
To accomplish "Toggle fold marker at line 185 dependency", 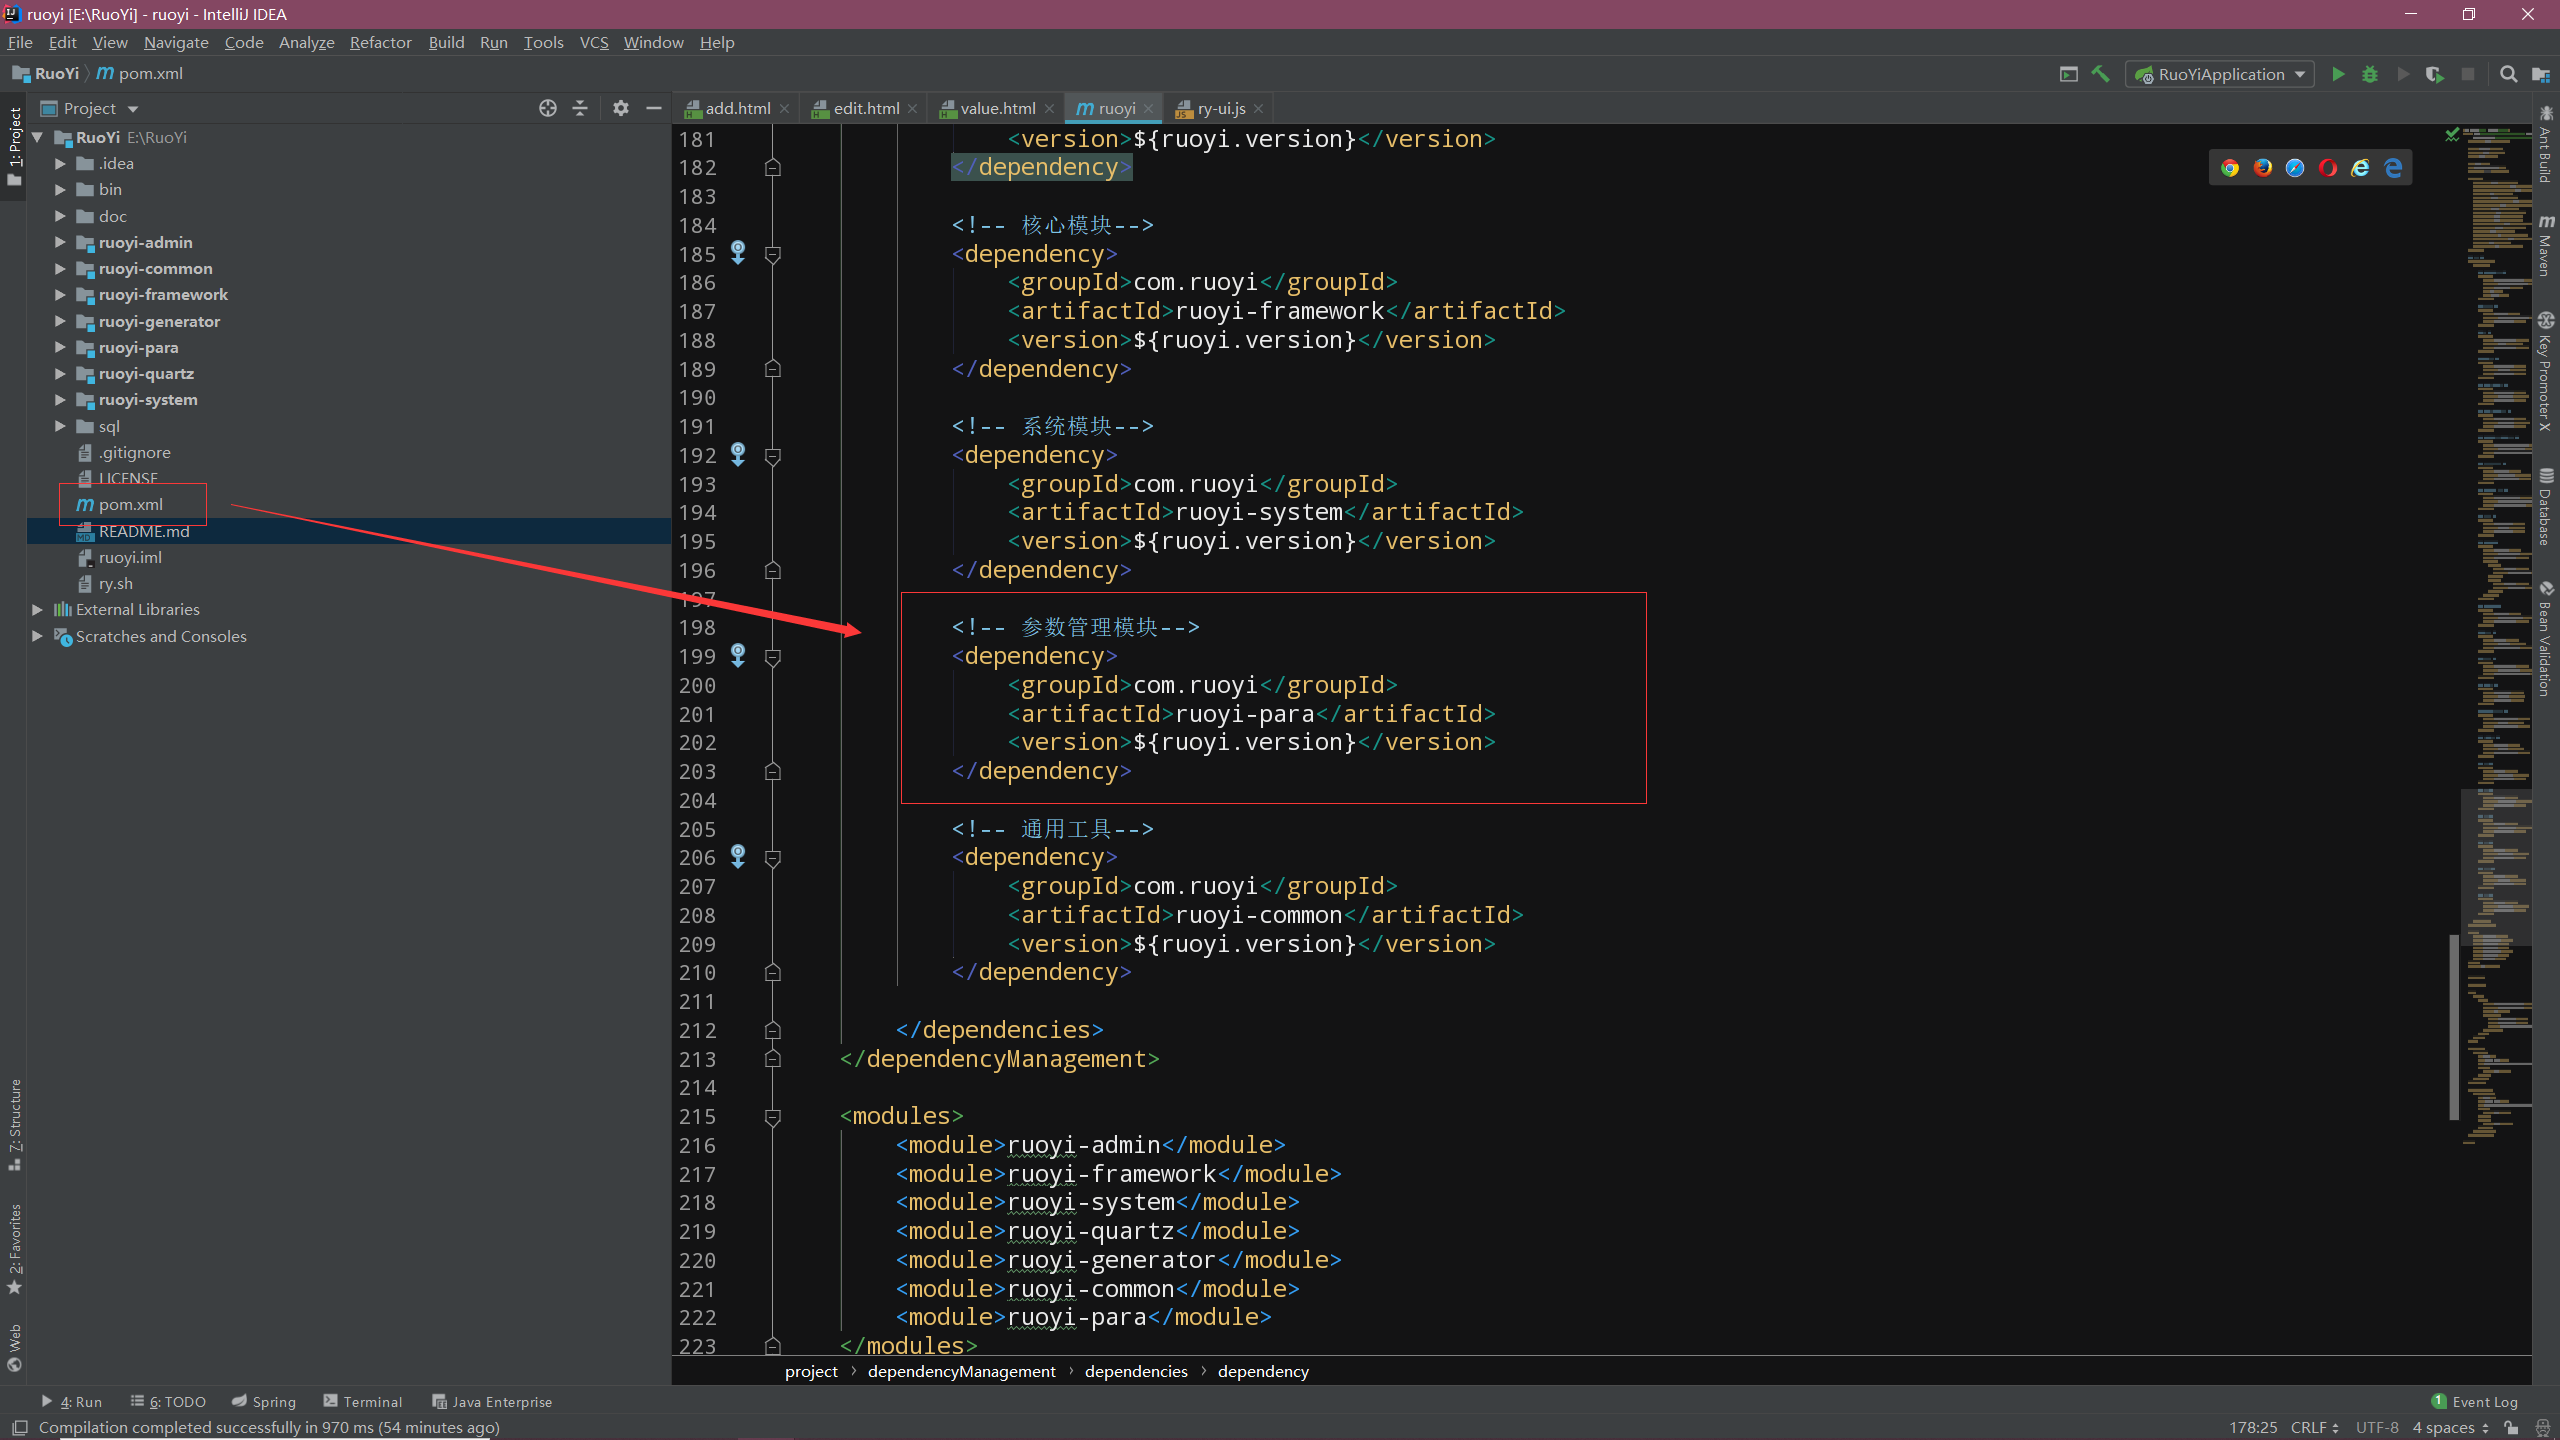I will pyautogui.click(x=773, y=255).
